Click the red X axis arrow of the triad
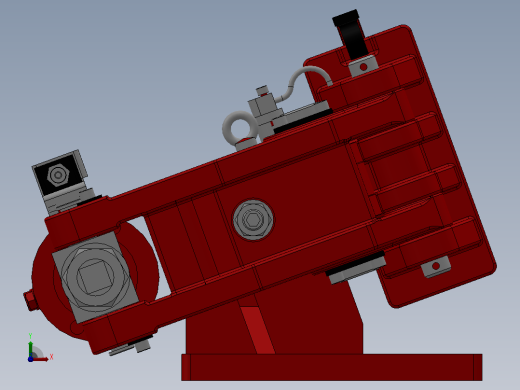520x390 pixels. pyautogui.click(x=41, y=359)
